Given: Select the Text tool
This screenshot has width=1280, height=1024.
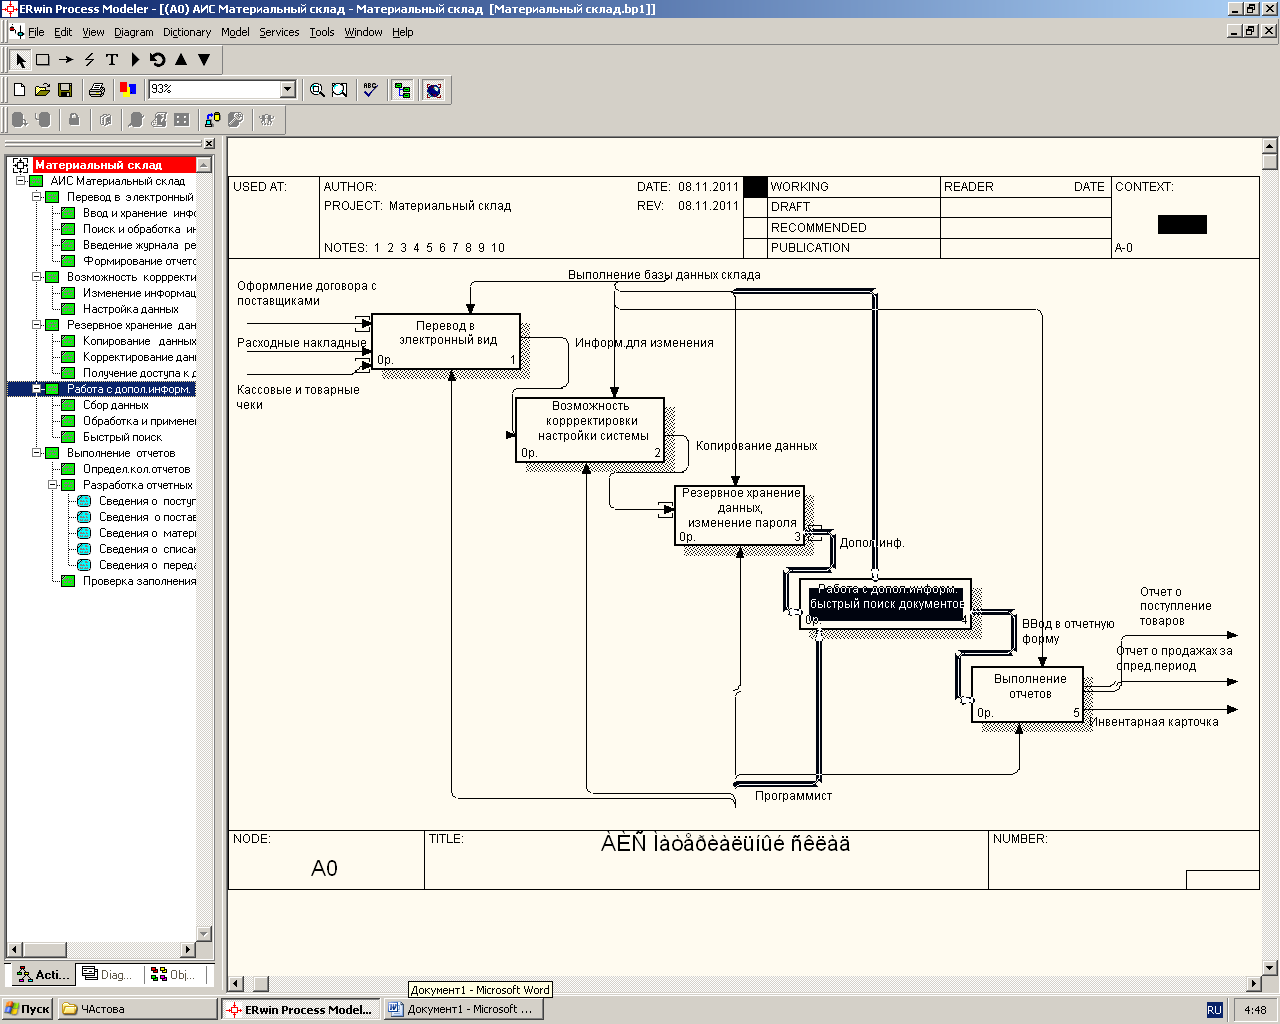Looking at the screenshot, I should [x=112, y=60].
